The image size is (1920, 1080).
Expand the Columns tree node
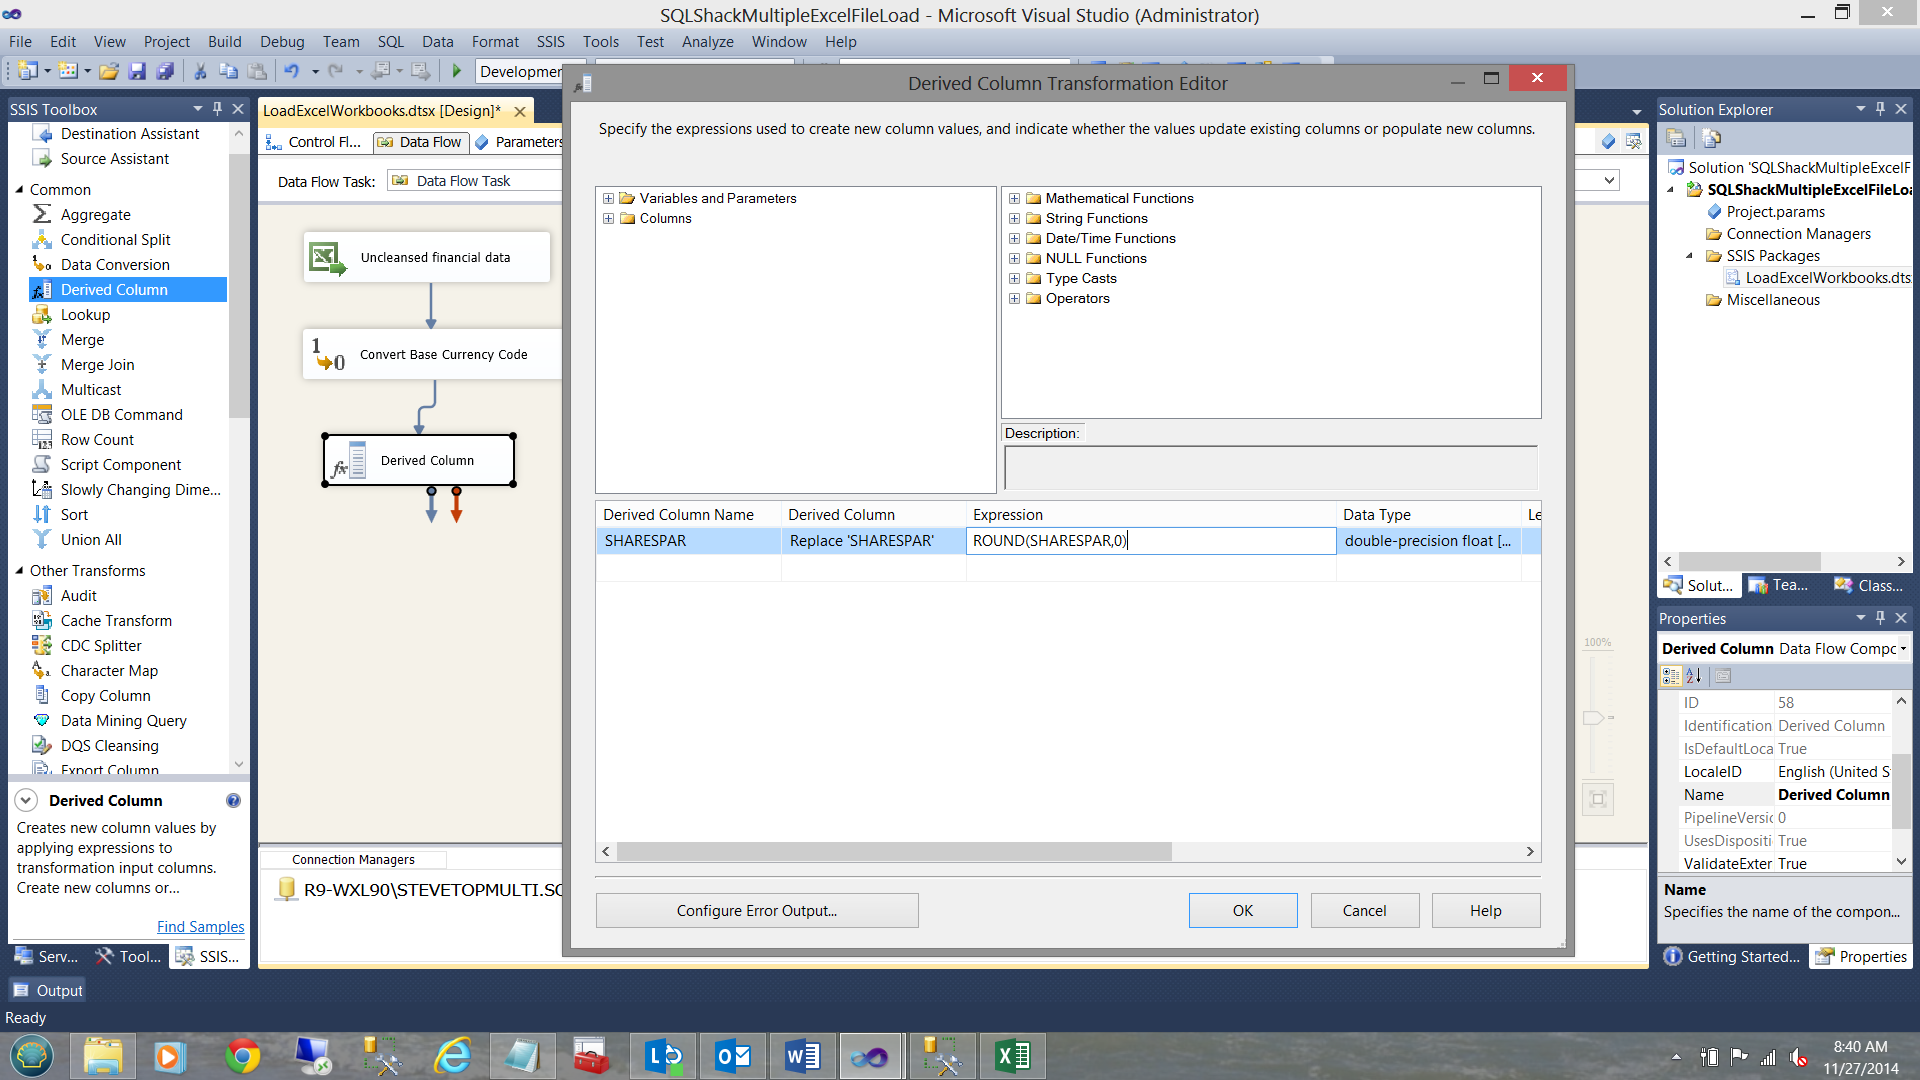tap(608, 218)
